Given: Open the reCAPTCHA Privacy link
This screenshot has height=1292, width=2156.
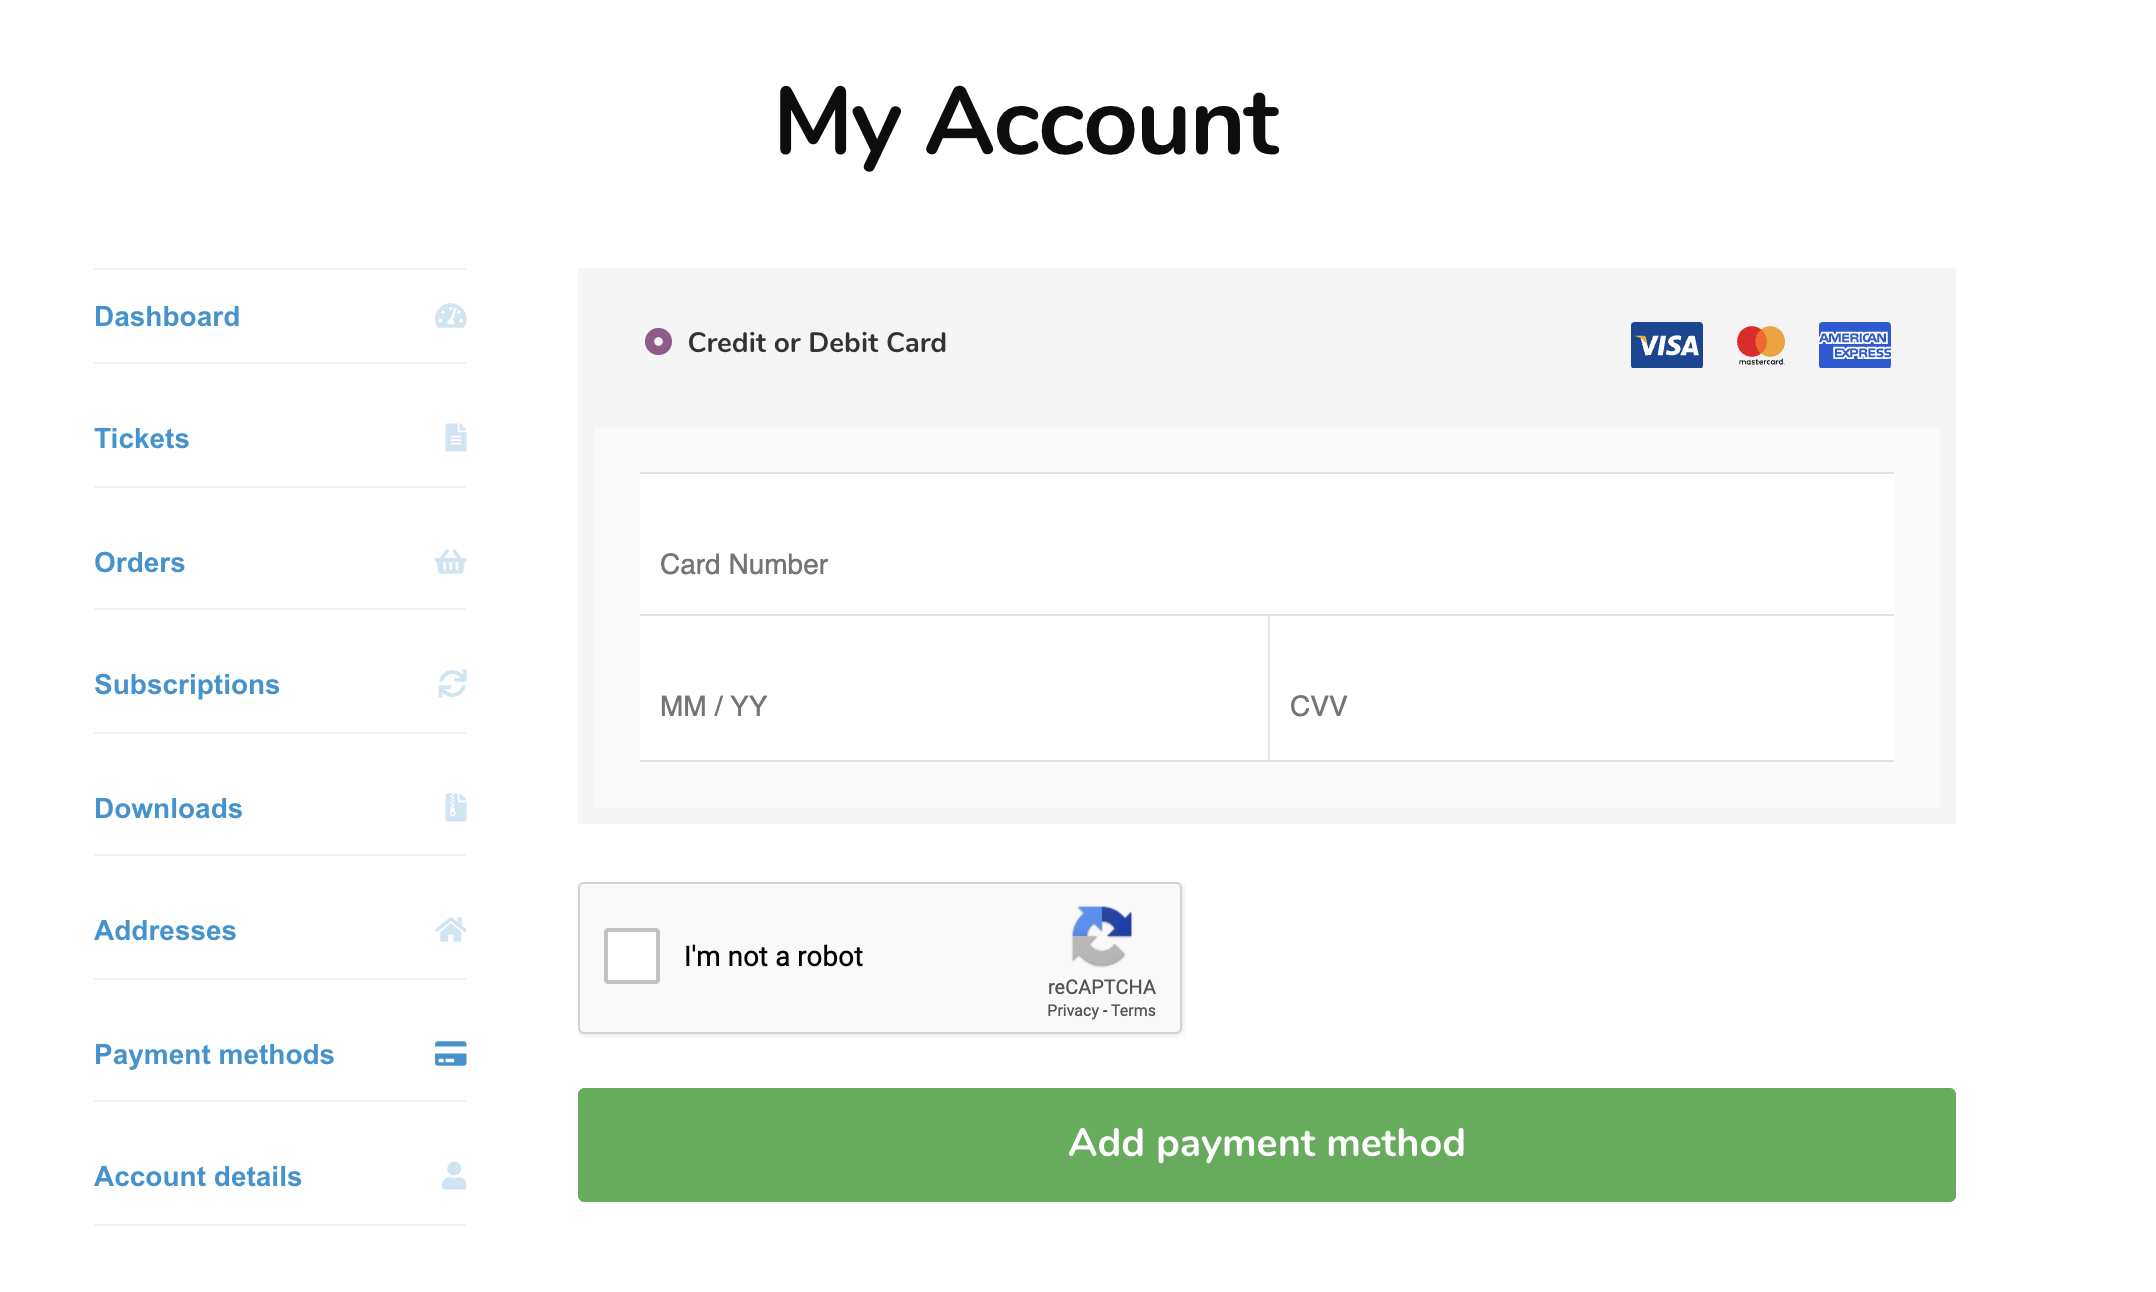Looking at the screenshot, I should [1073, 1010].
